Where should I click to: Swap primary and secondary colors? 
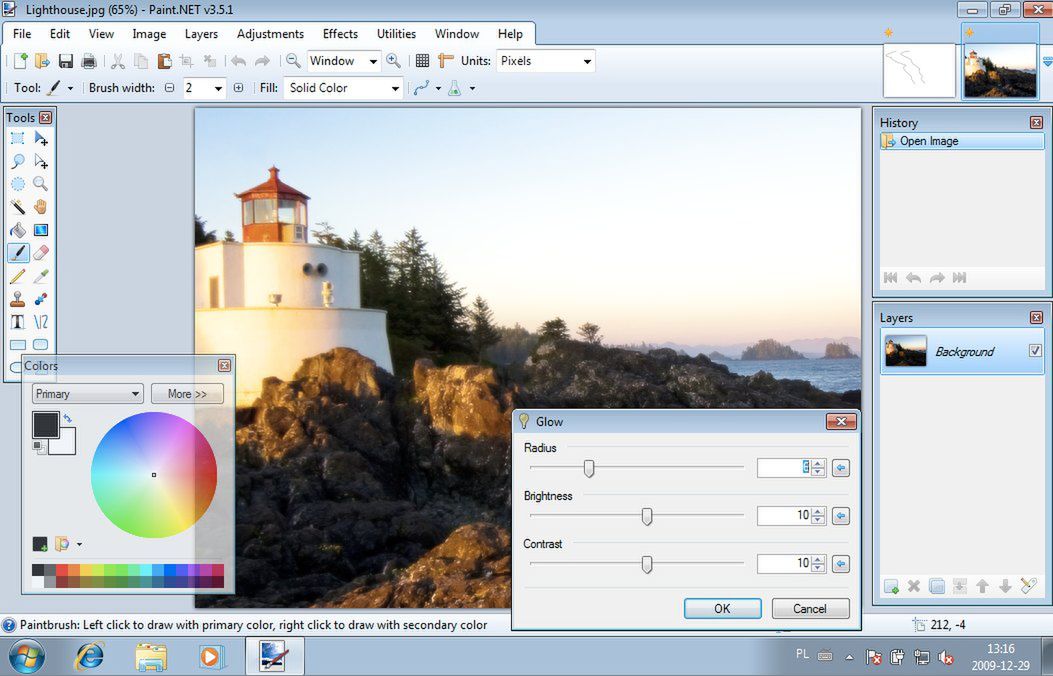(67, 418)
